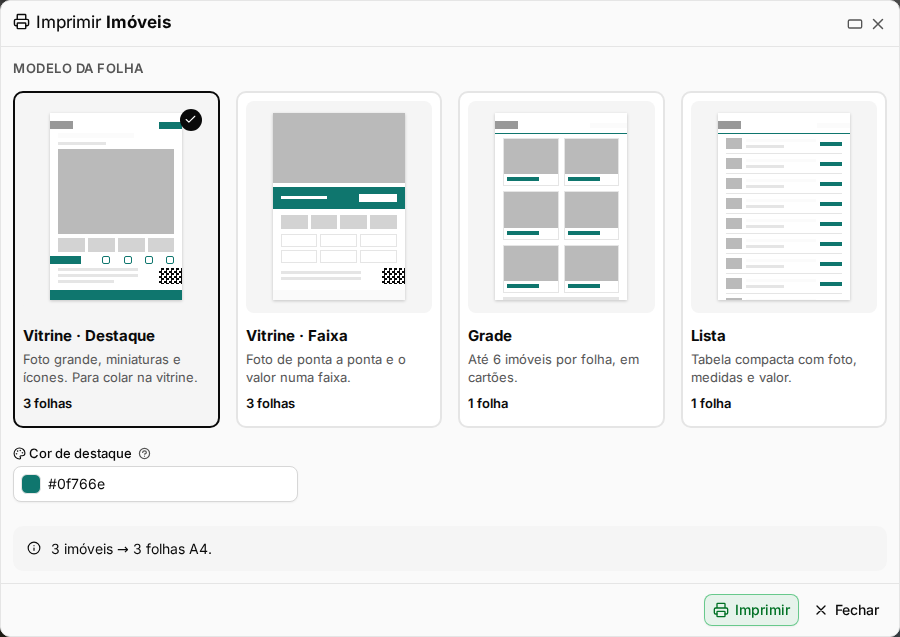Viewport: 900px width, 637px height.
Task: Click 'Foto grande, miniaturas e ícones' description
Action: tap(110, 368)
